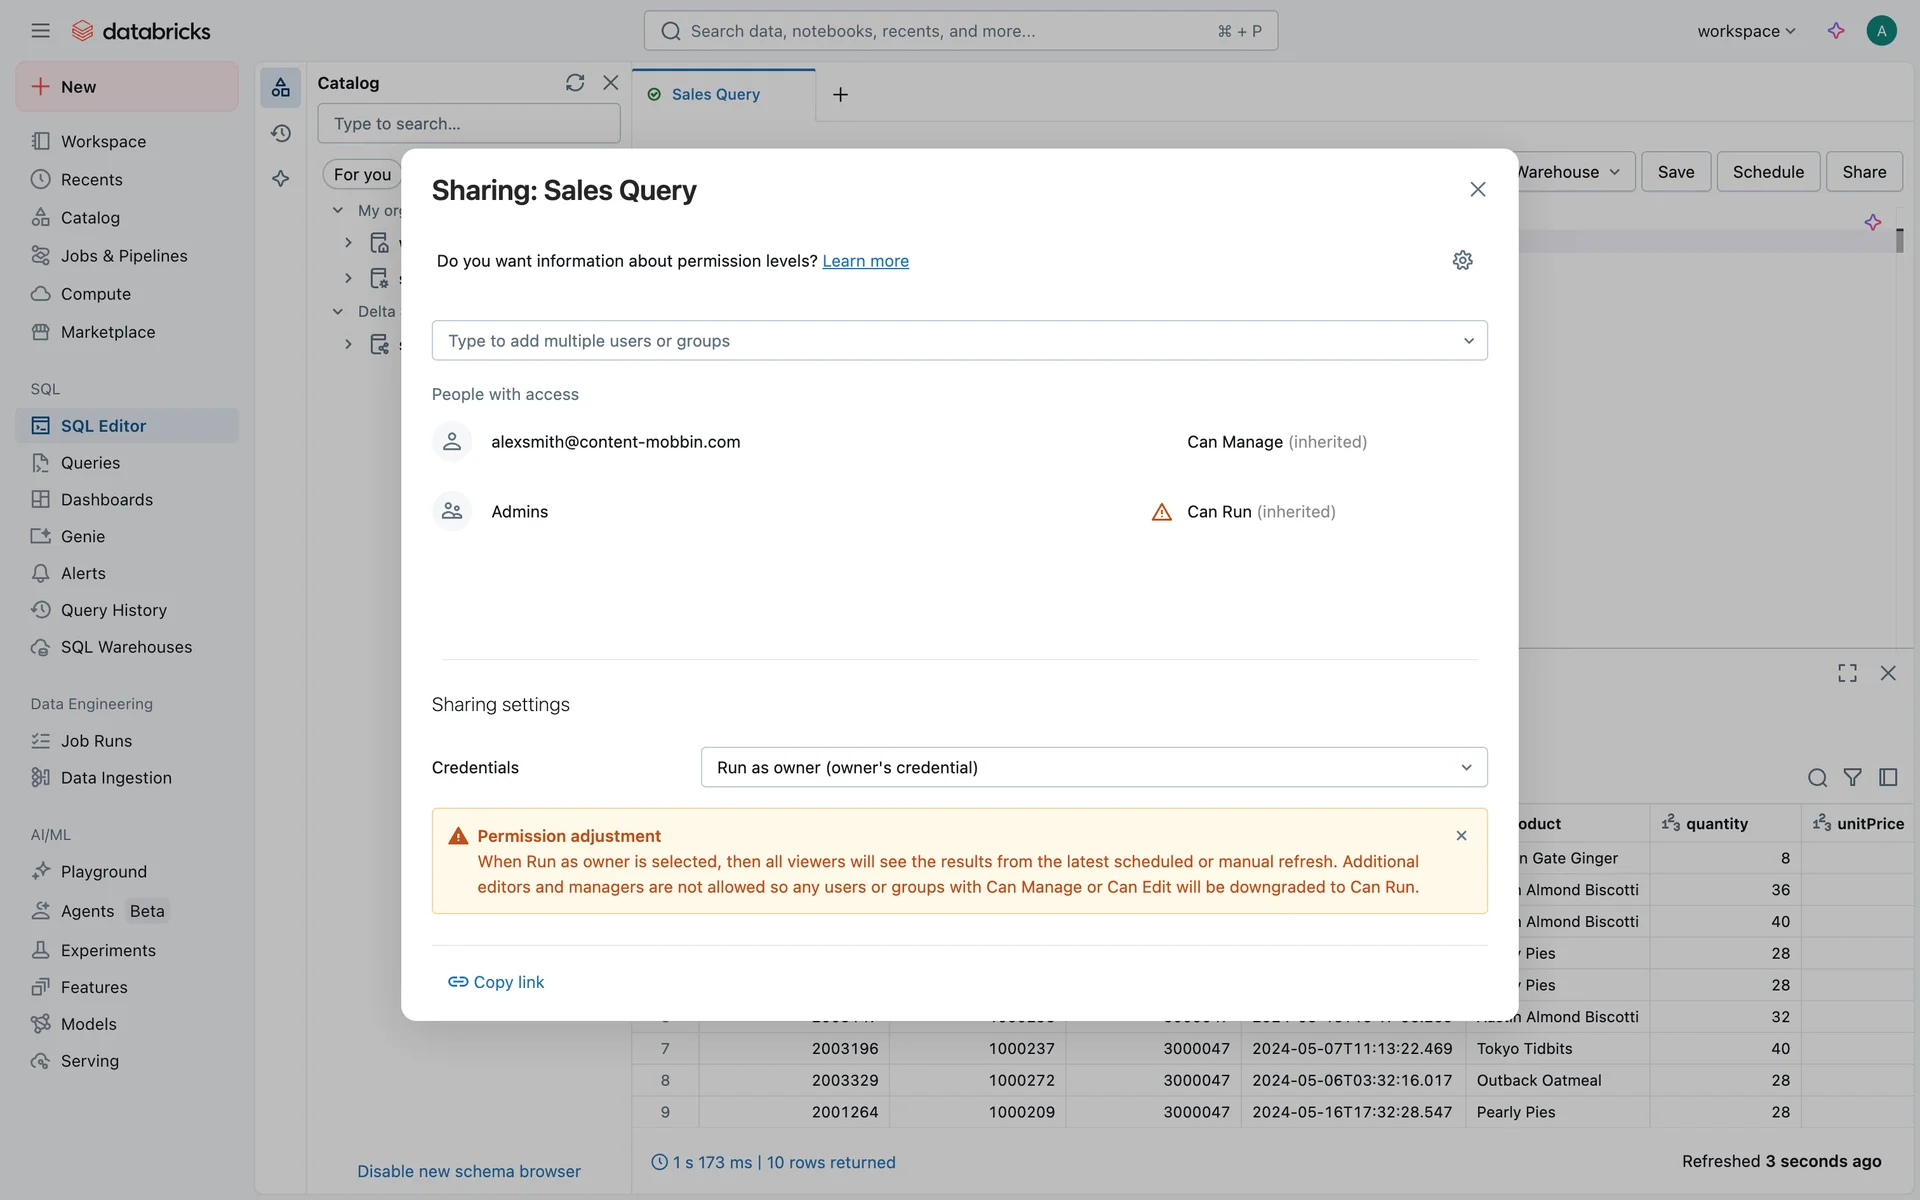1920x1200 pixels.
Task: Toggle the hamburger sidebar menu
Action: point(40,31)
